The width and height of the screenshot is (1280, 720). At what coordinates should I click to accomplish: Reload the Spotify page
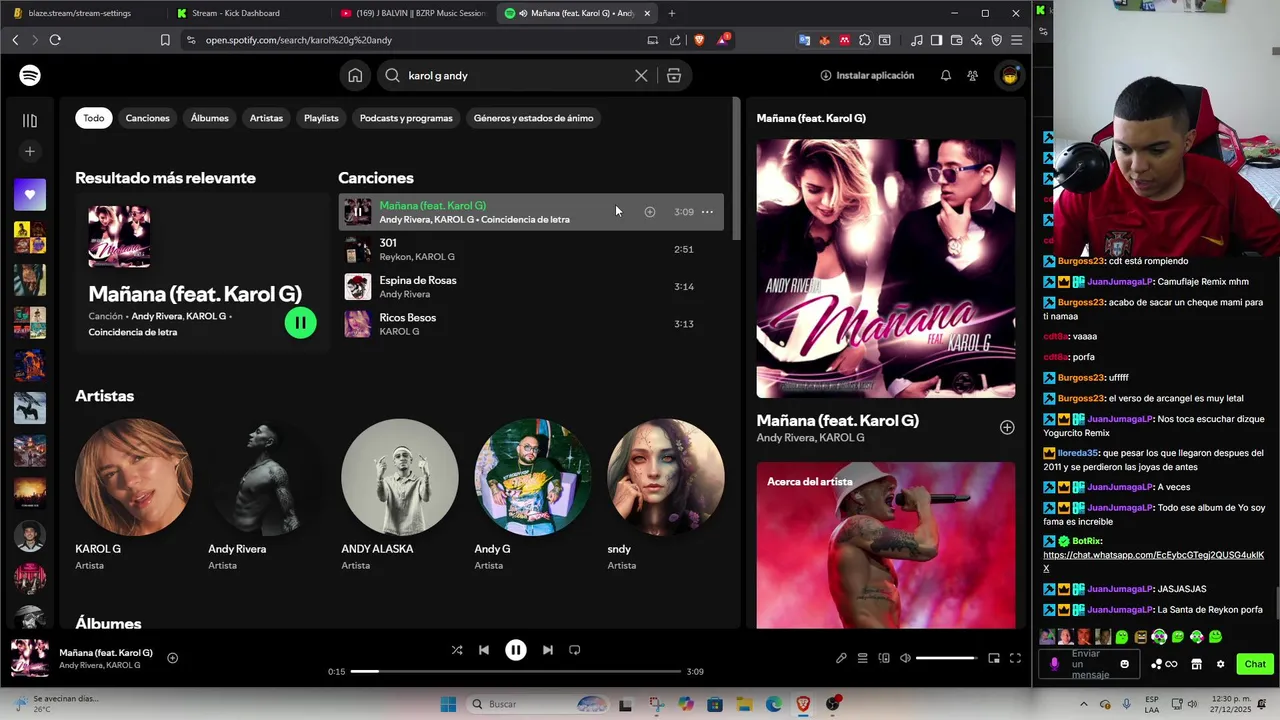coord(55,40)
